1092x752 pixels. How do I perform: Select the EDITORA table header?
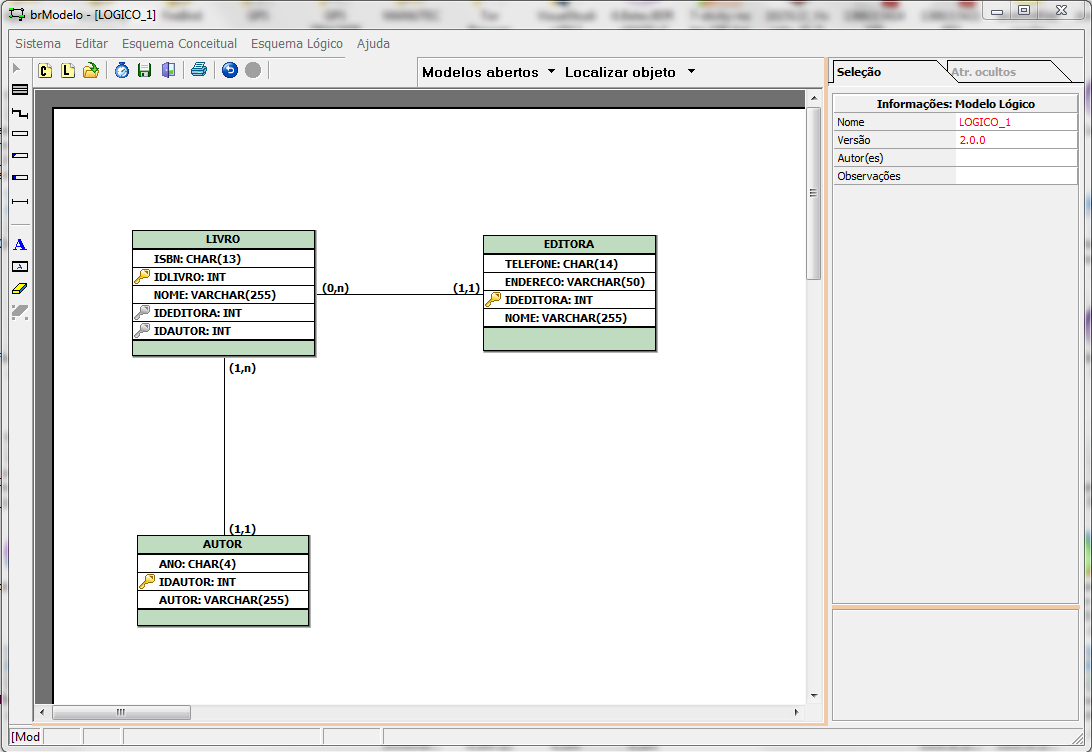pyautogui.click(x=570, y=244)
